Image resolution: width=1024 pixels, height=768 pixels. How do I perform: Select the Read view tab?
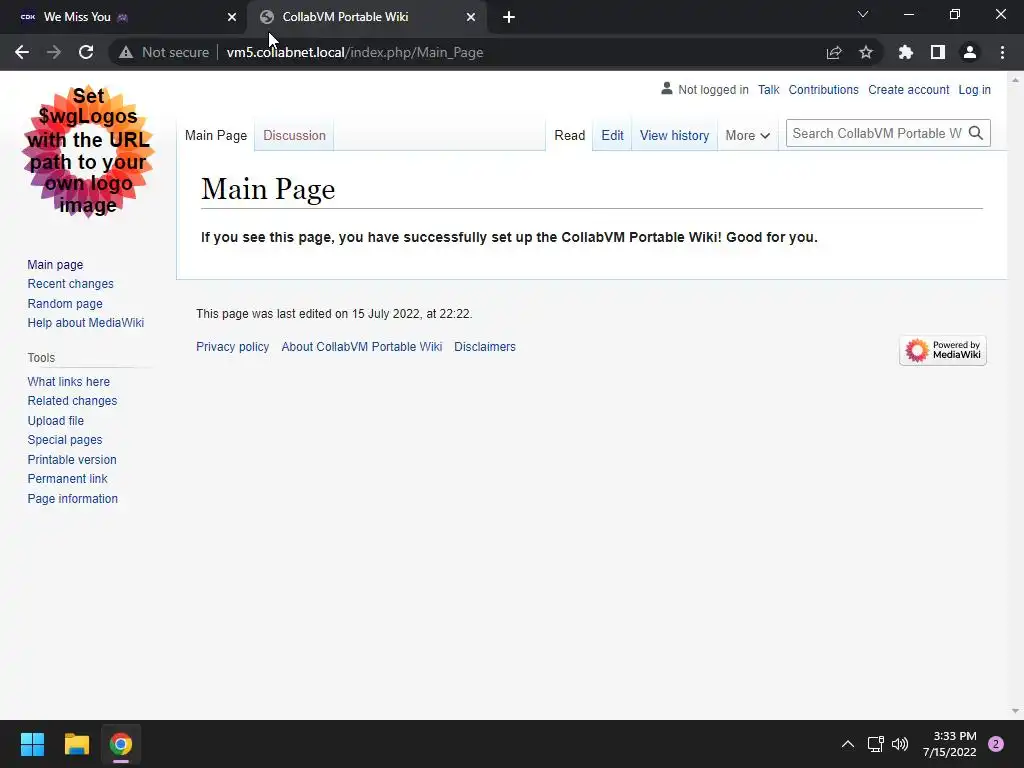(569, 135)
